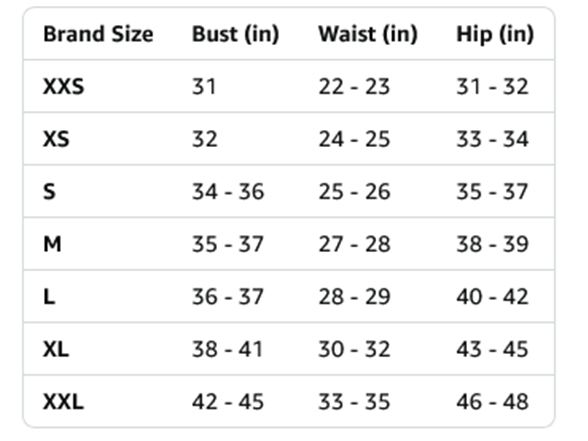Click bust value 38 - 41

(227, 349)
